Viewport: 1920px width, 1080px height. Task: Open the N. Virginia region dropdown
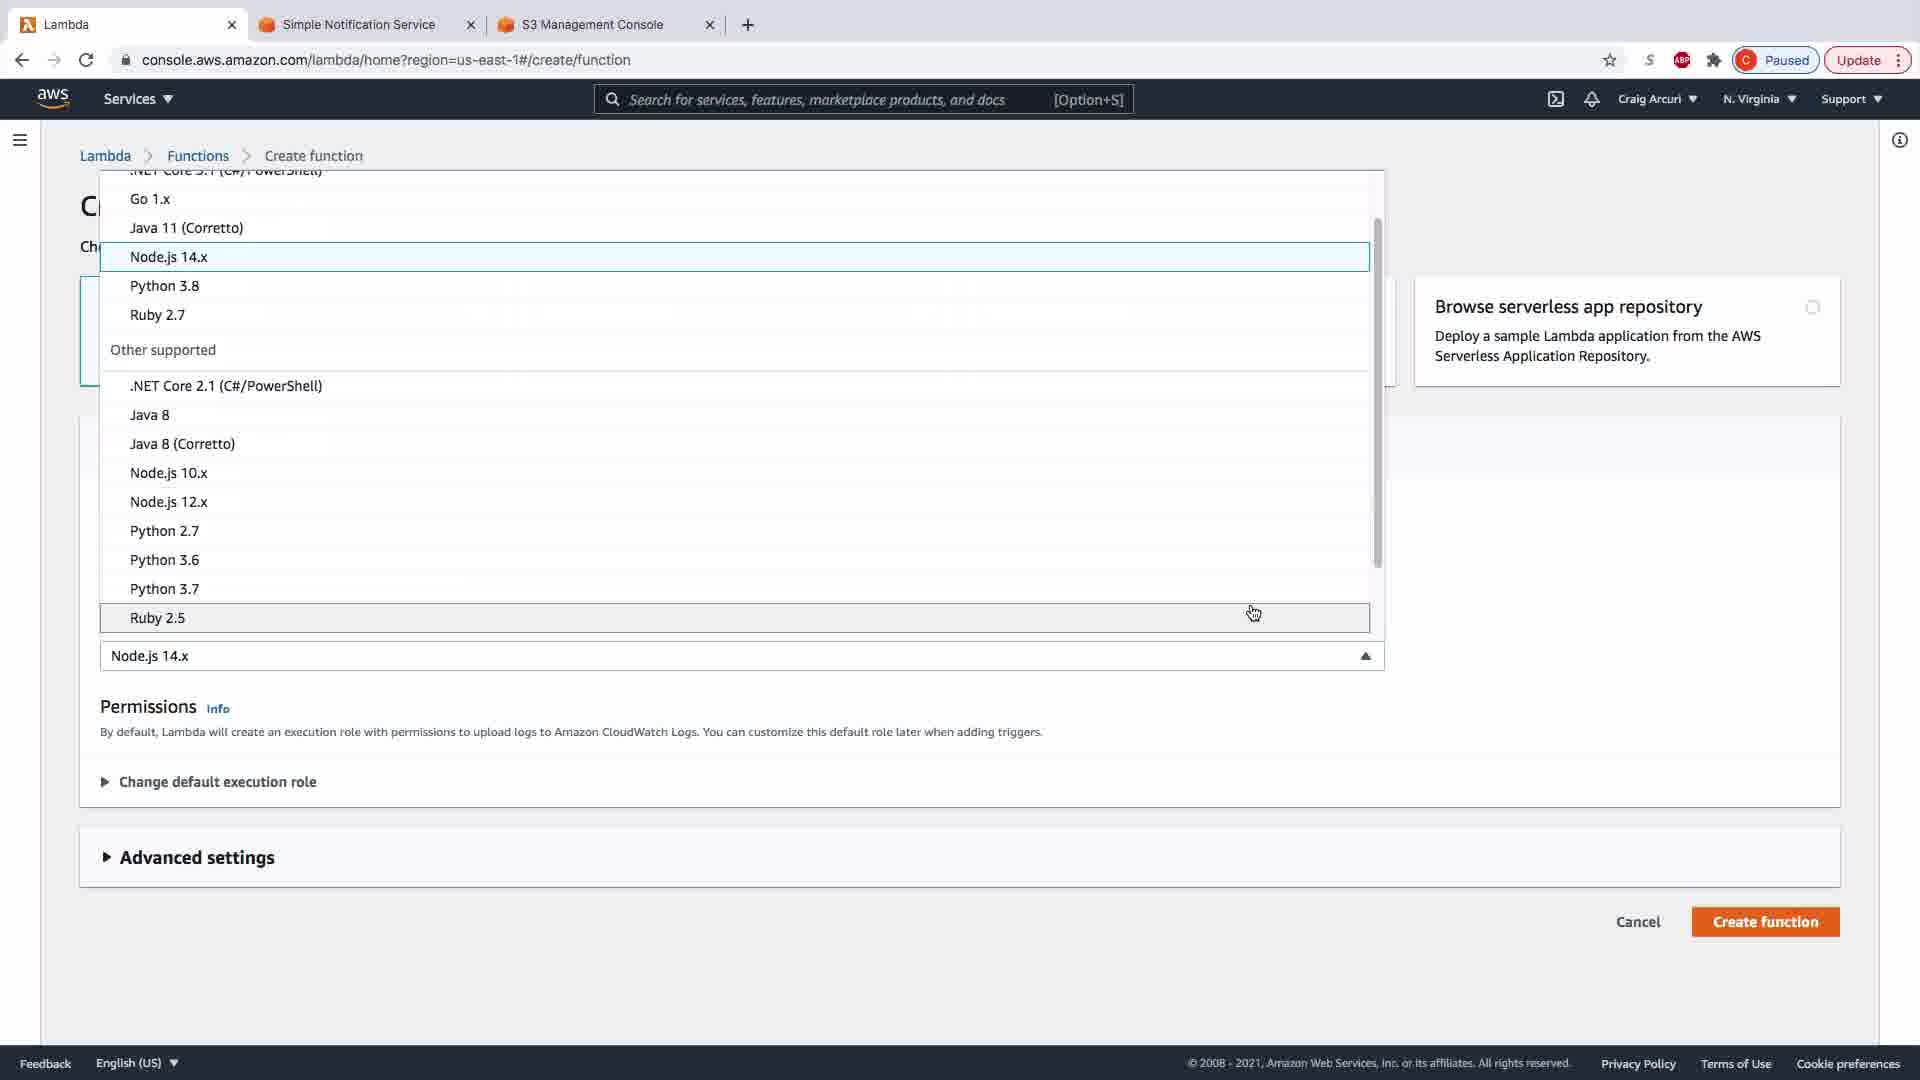pos(1759,99)
